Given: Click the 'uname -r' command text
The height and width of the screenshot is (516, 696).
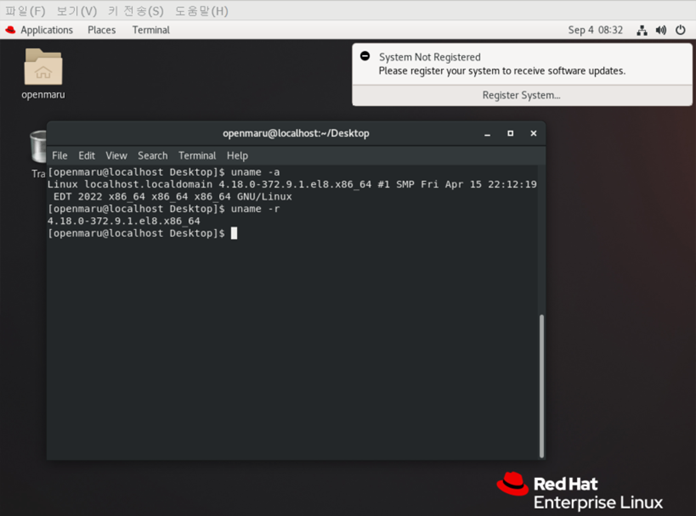Looking at the screenshot, I should pos(255,209).
